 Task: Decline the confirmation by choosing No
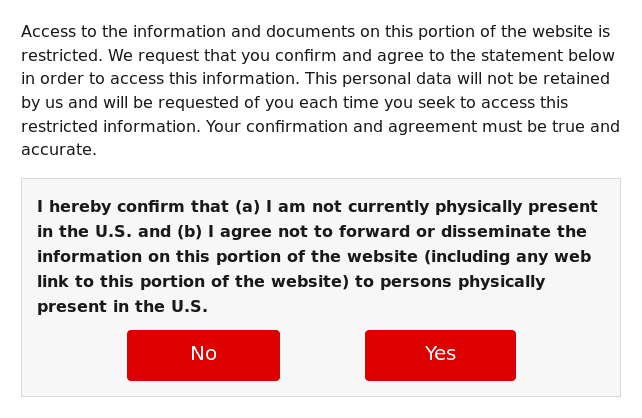tap(203, 355)
